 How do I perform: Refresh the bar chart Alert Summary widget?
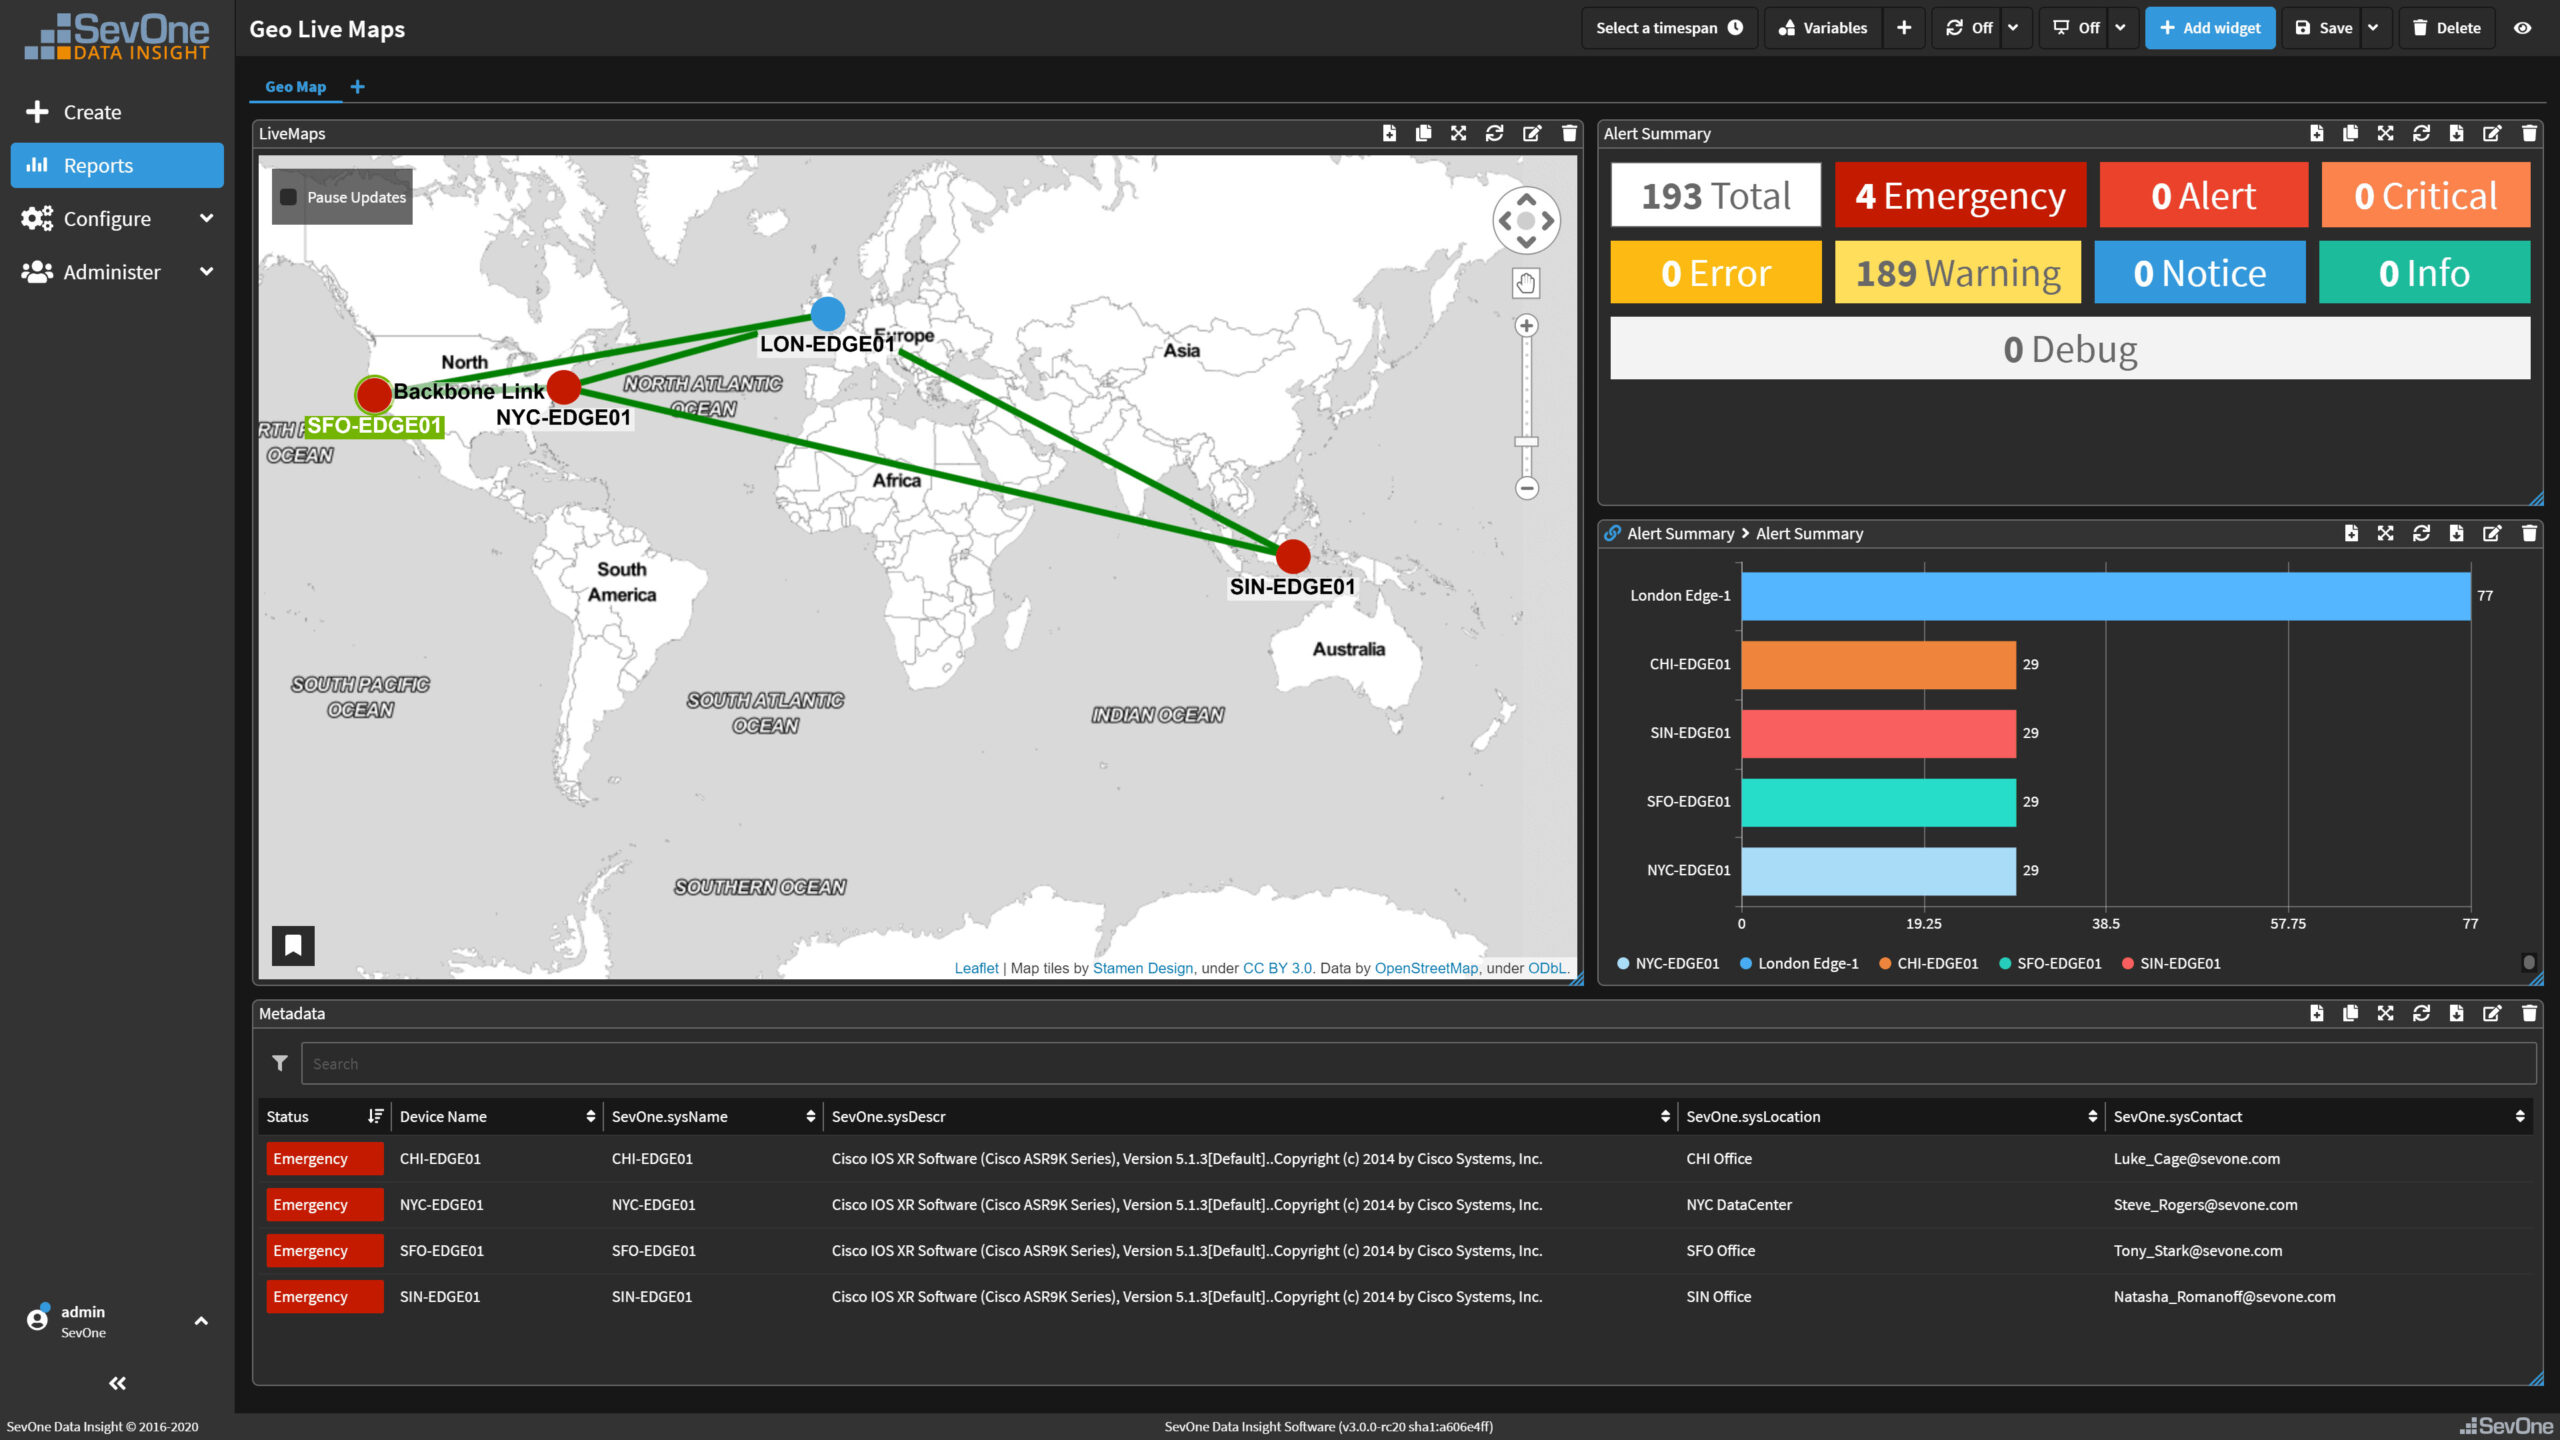click(2421, 533)
